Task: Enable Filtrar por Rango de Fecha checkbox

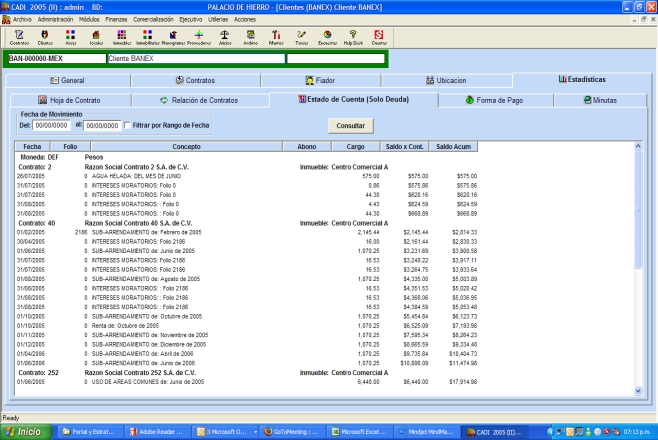Action: coord(127,125)
